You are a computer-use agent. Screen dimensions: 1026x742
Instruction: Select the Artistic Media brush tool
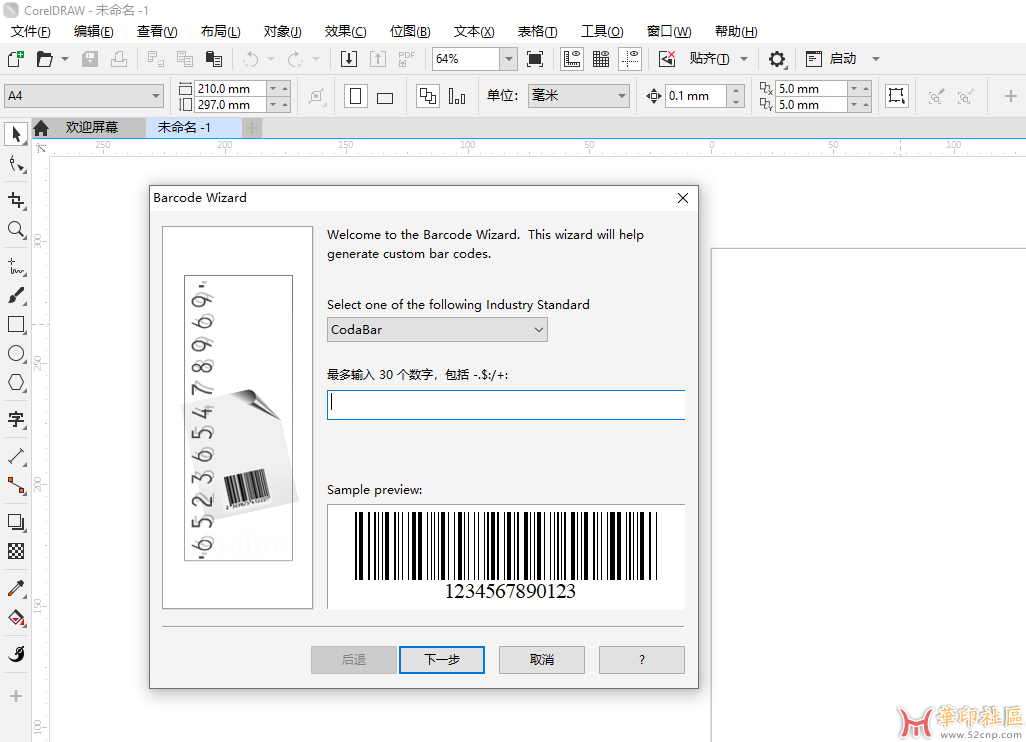click(x=16, y=296)
